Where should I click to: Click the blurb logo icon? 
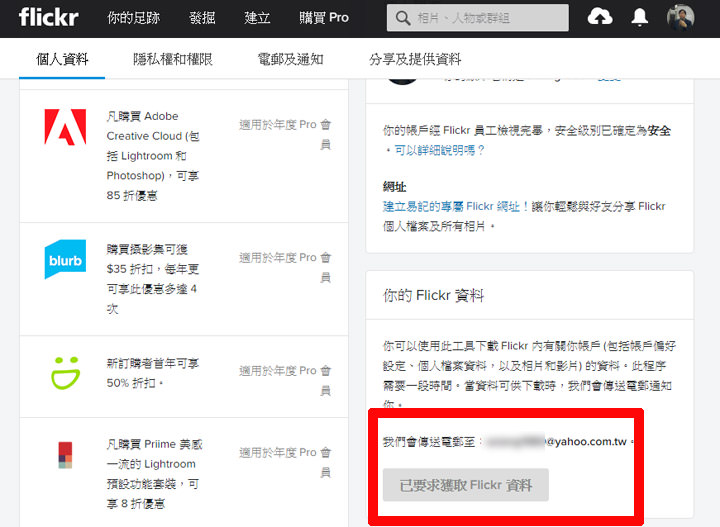pyautogui.click(x=65, y=259)
